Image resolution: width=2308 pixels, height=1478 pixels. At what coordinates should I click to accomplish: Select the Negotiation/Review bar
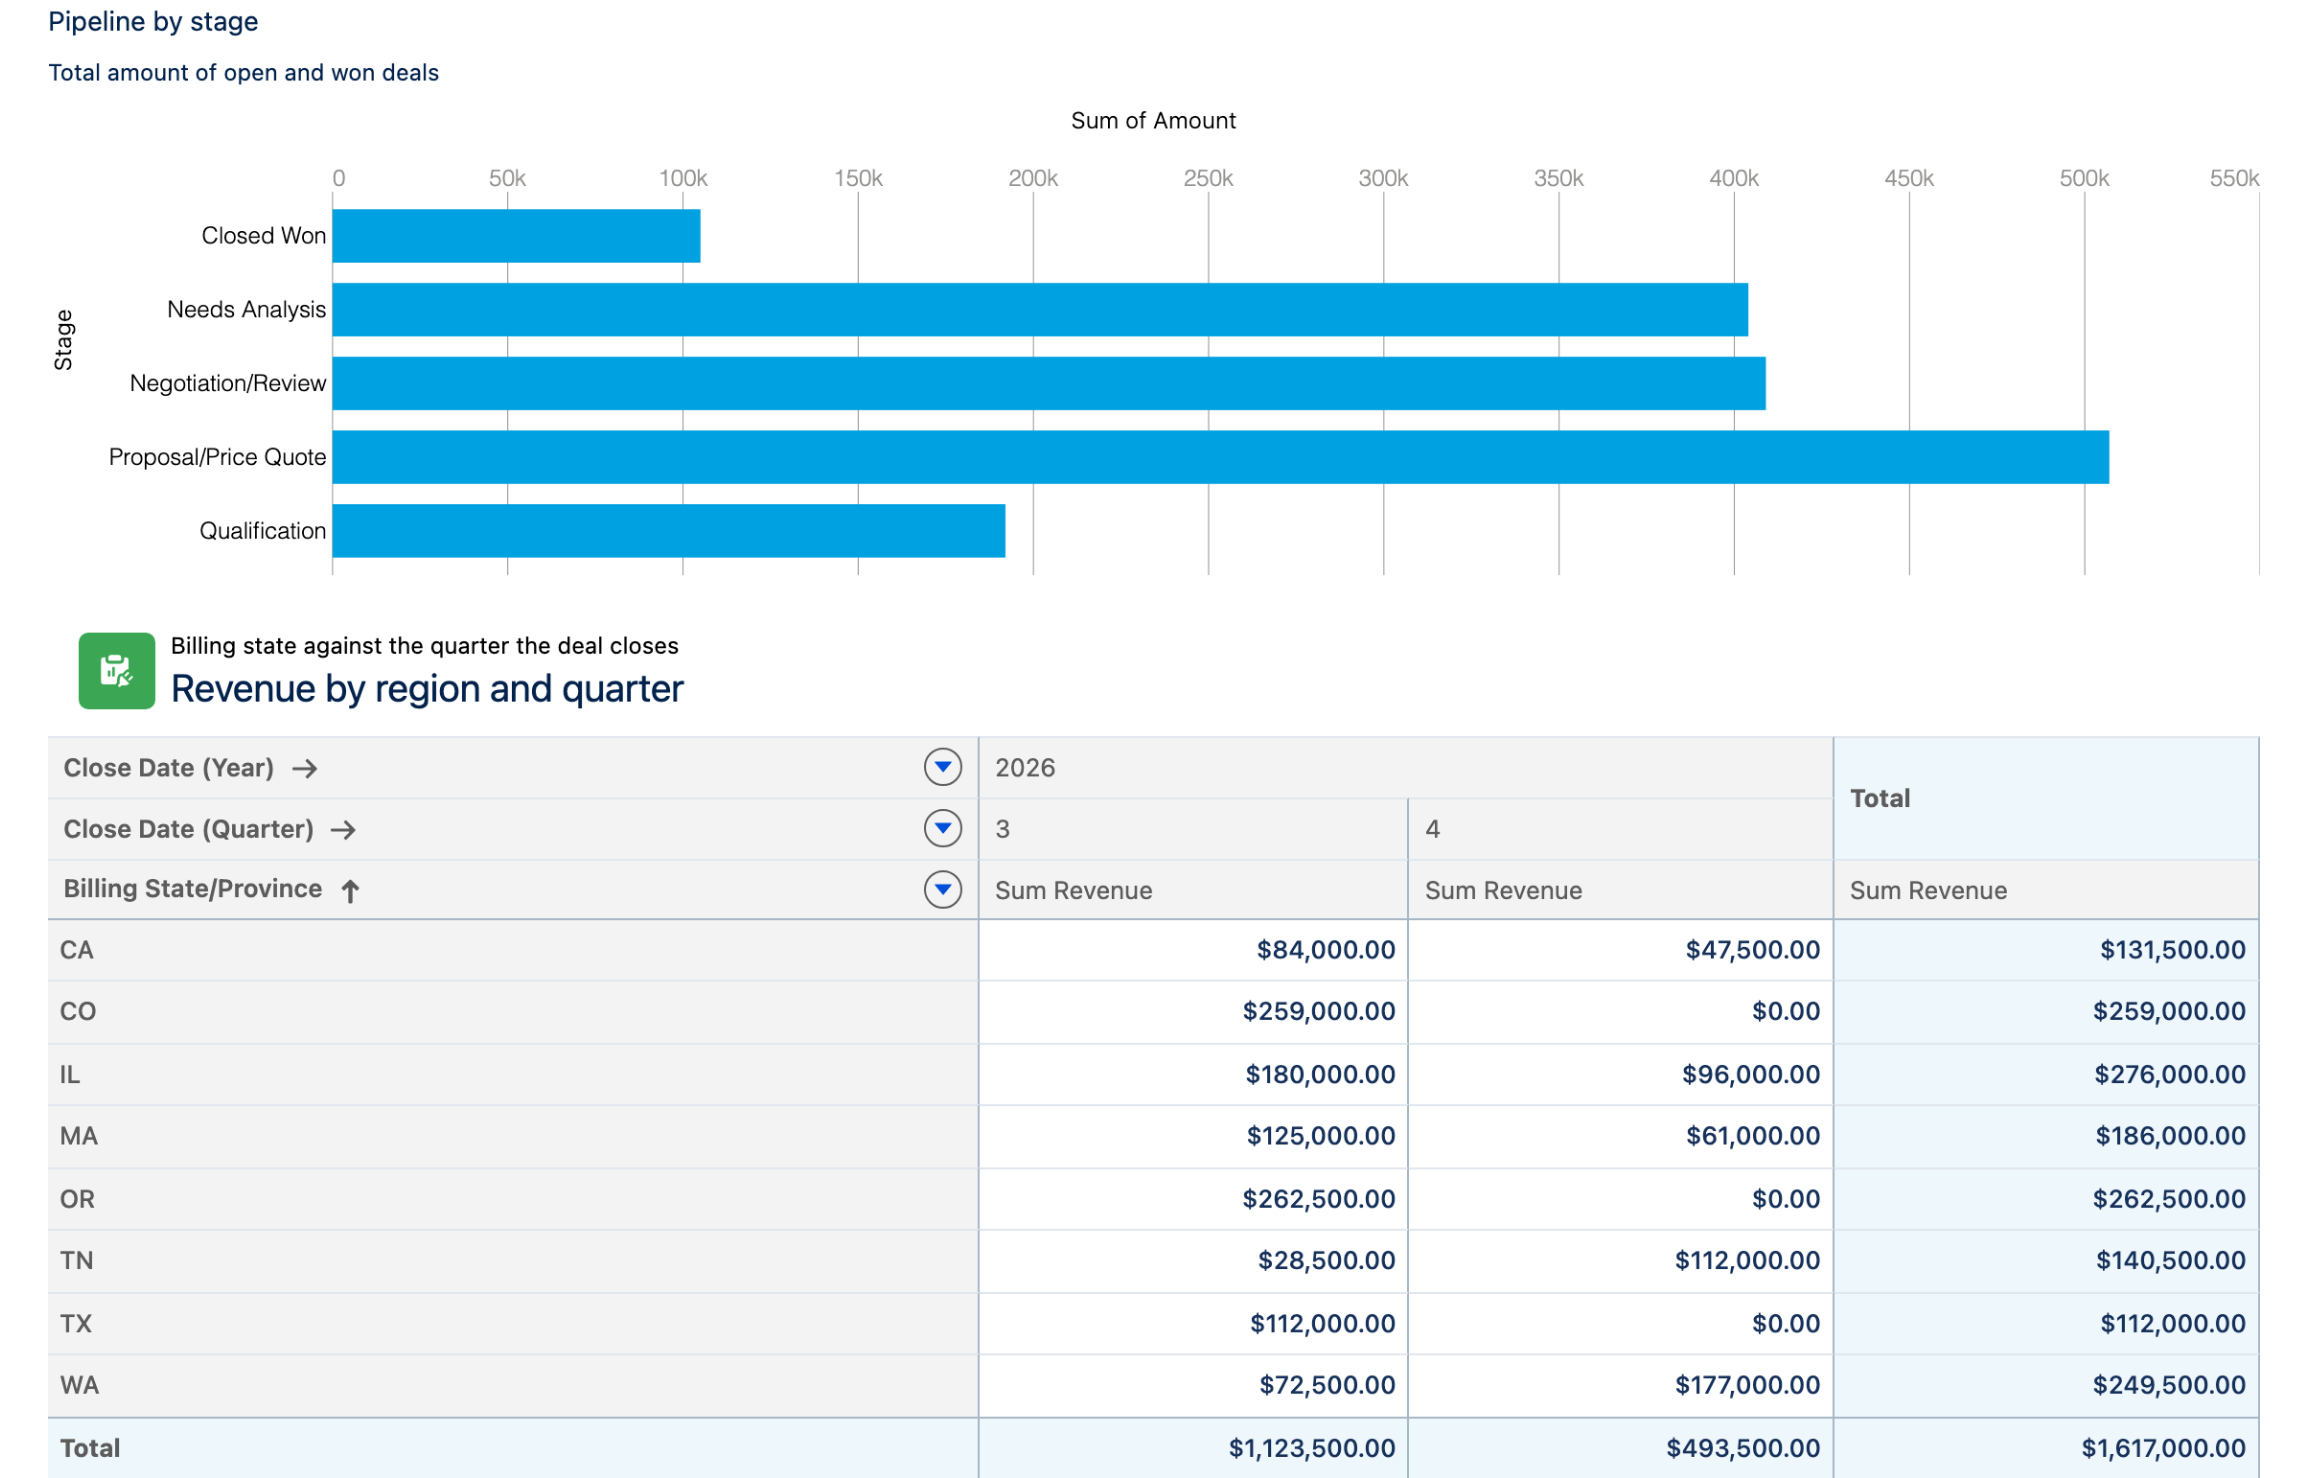(x=1049, y=383)
